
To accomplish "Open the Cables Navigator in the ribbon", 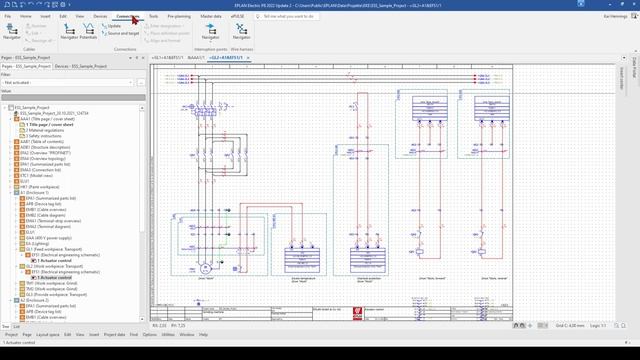I will [x=11, y=31].
